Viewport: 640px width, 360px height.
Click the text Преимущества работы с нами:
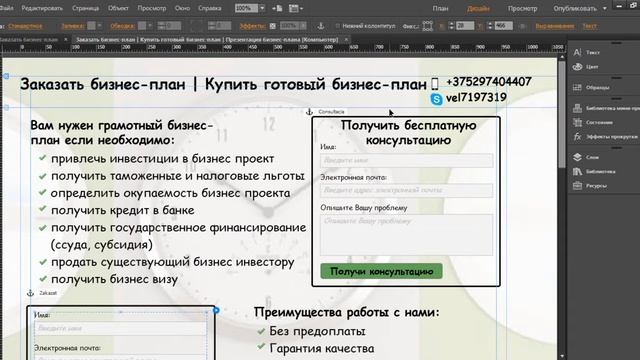pyautogui.click(x=347, y=312)
